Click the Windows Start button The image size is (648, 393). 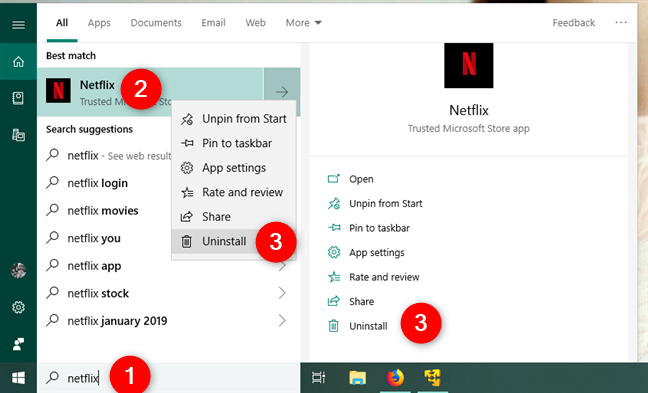click(x=18, y=378)
